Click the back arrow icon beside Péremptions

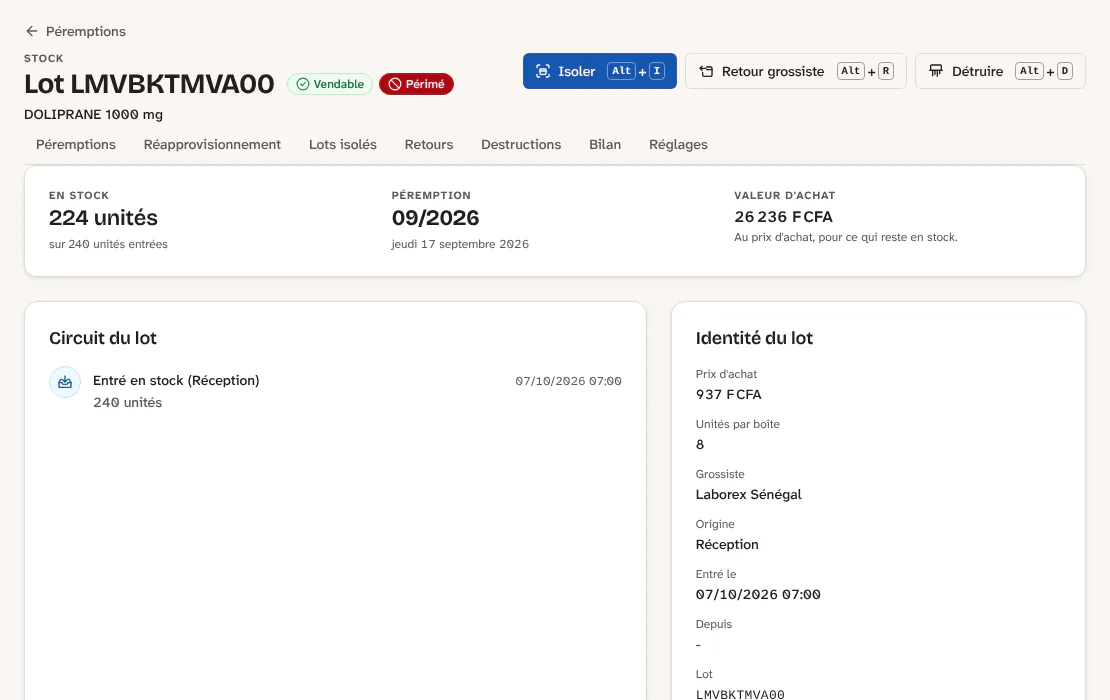point(31,31)
